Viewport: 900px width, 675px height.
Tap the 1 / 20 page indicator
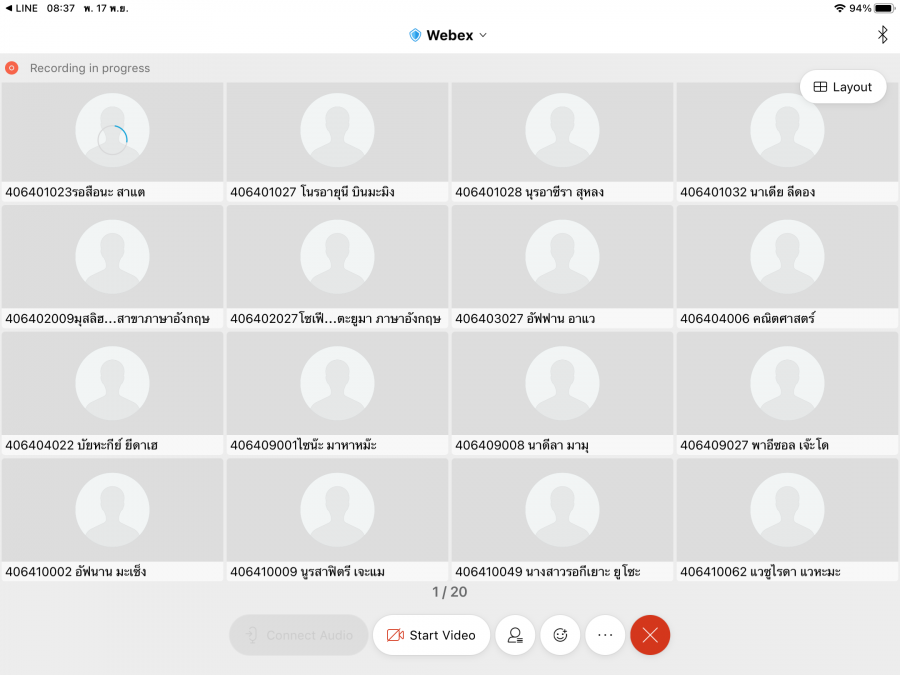[449, 592]
